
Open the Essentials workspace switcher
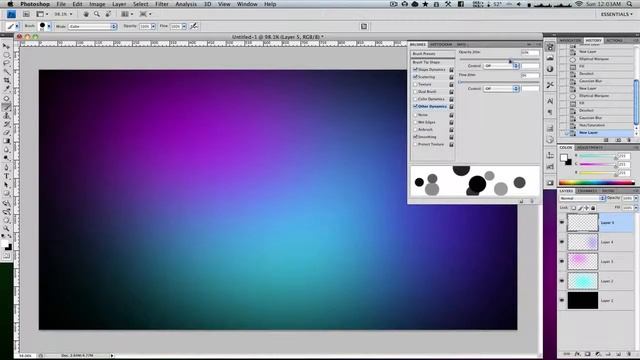616,14
